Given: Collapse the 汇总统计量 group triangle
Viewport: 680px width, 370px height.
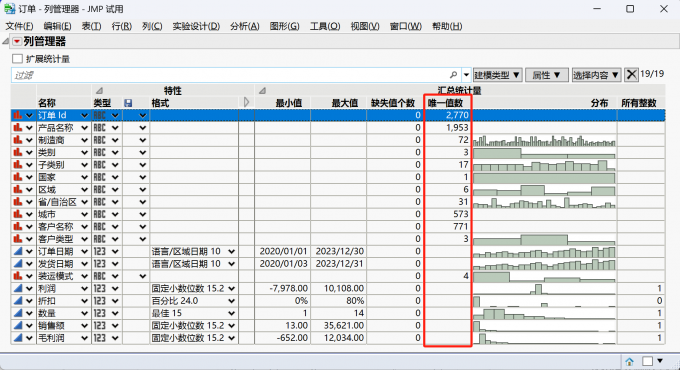Looking at the screenshot, I should click(262, 91).
